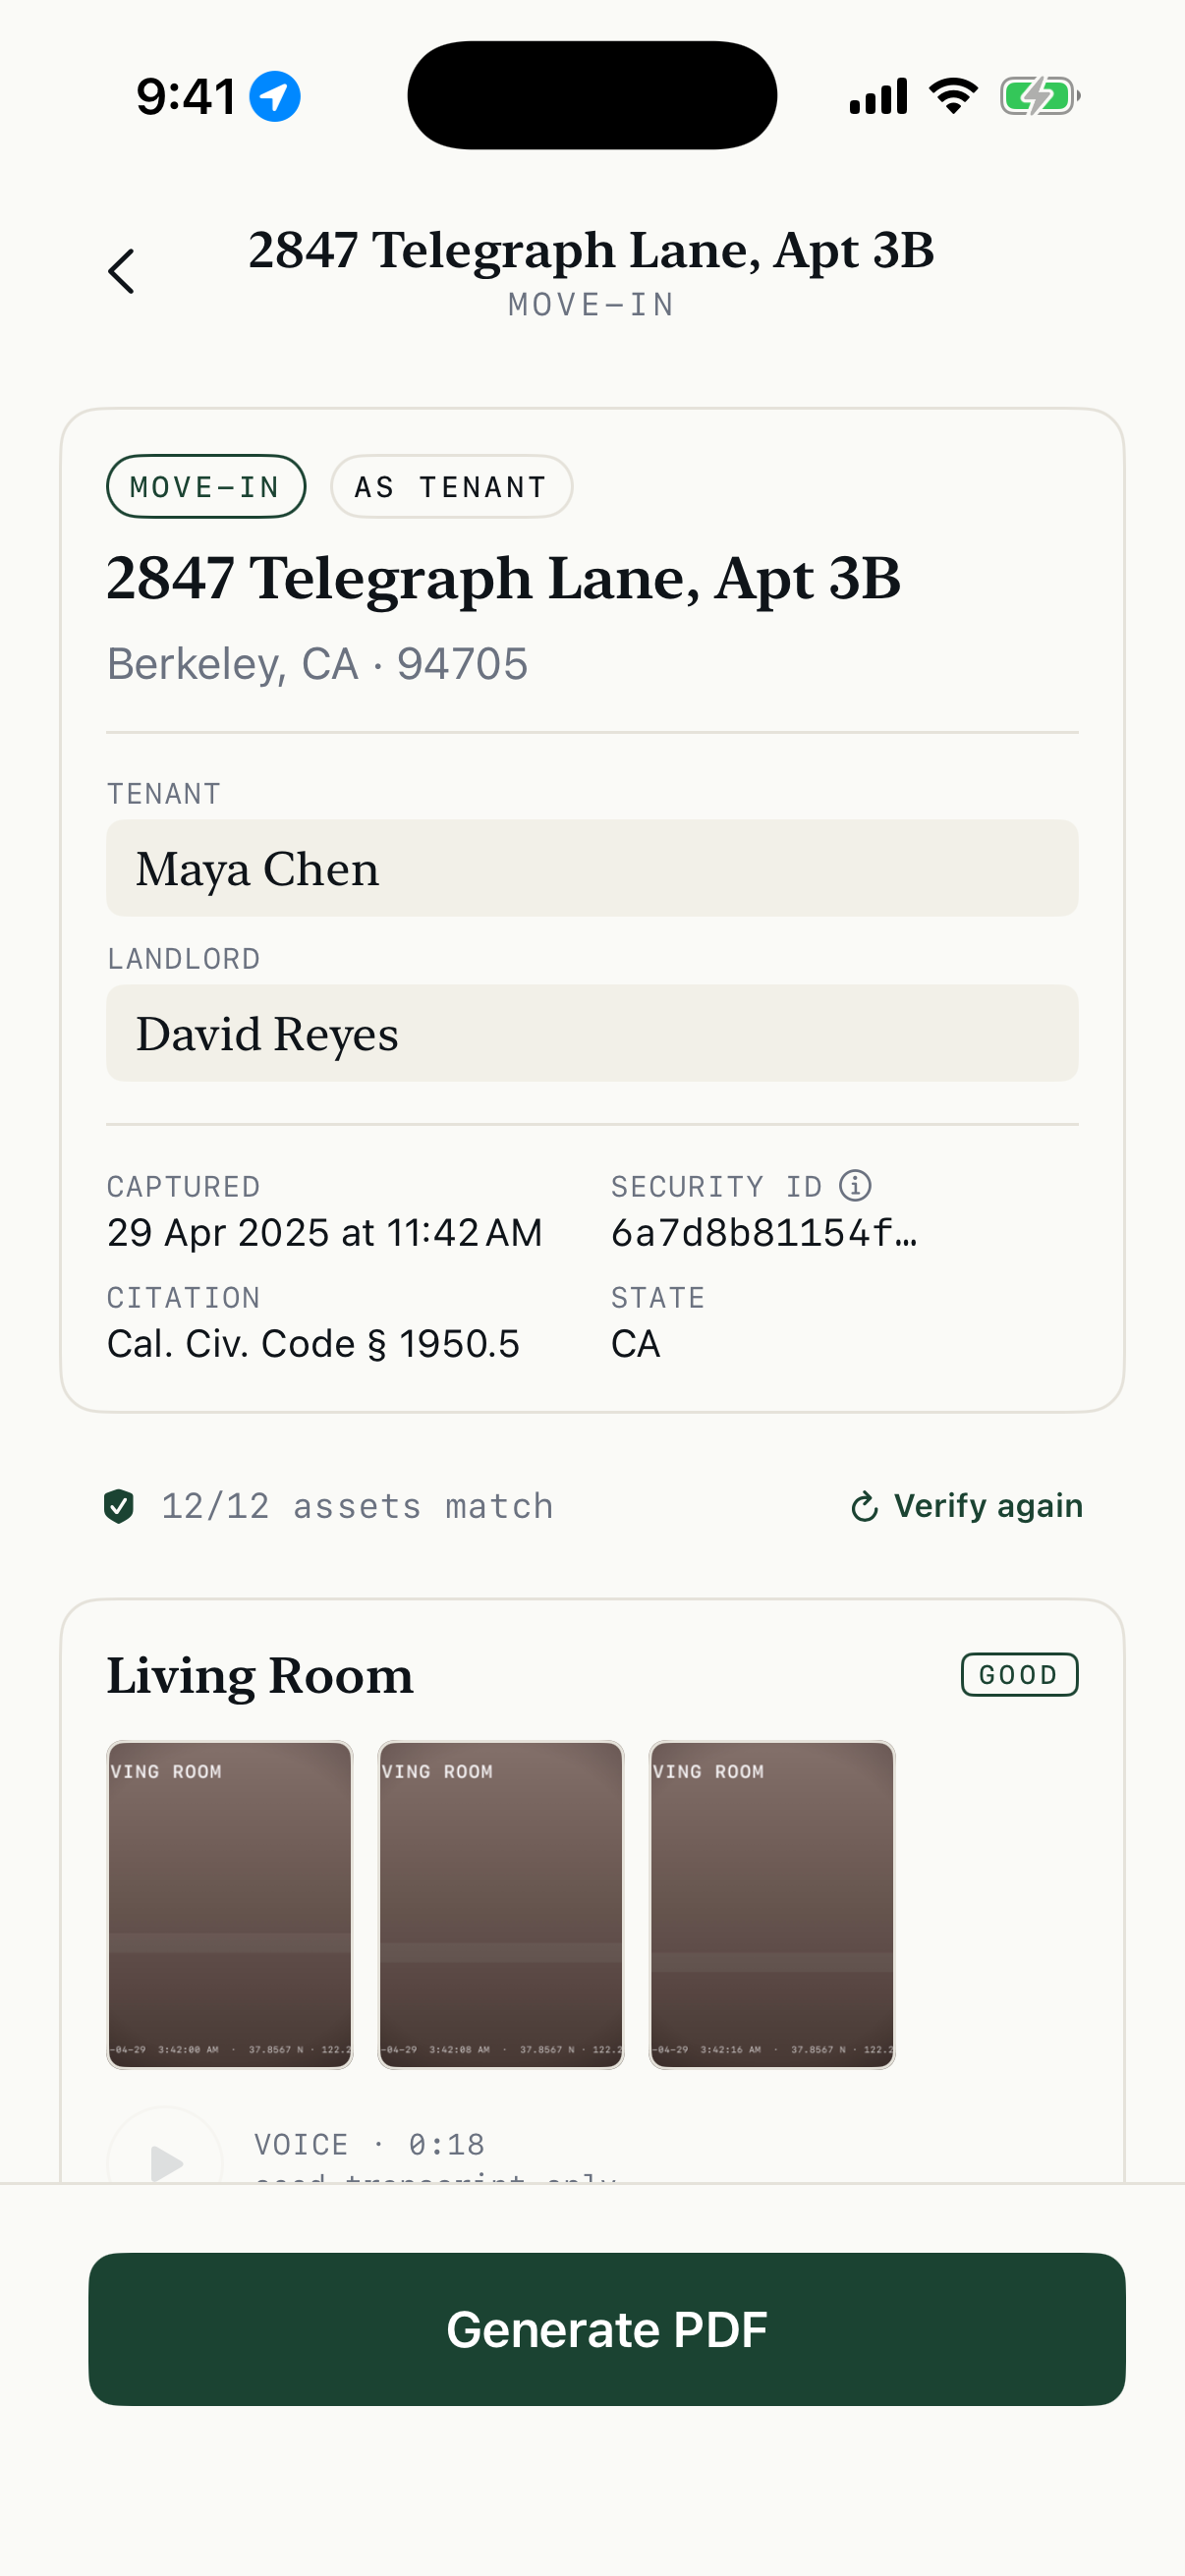Tap the truncated Security ID value
1185x2576 pixels.
coord(764,1232)
